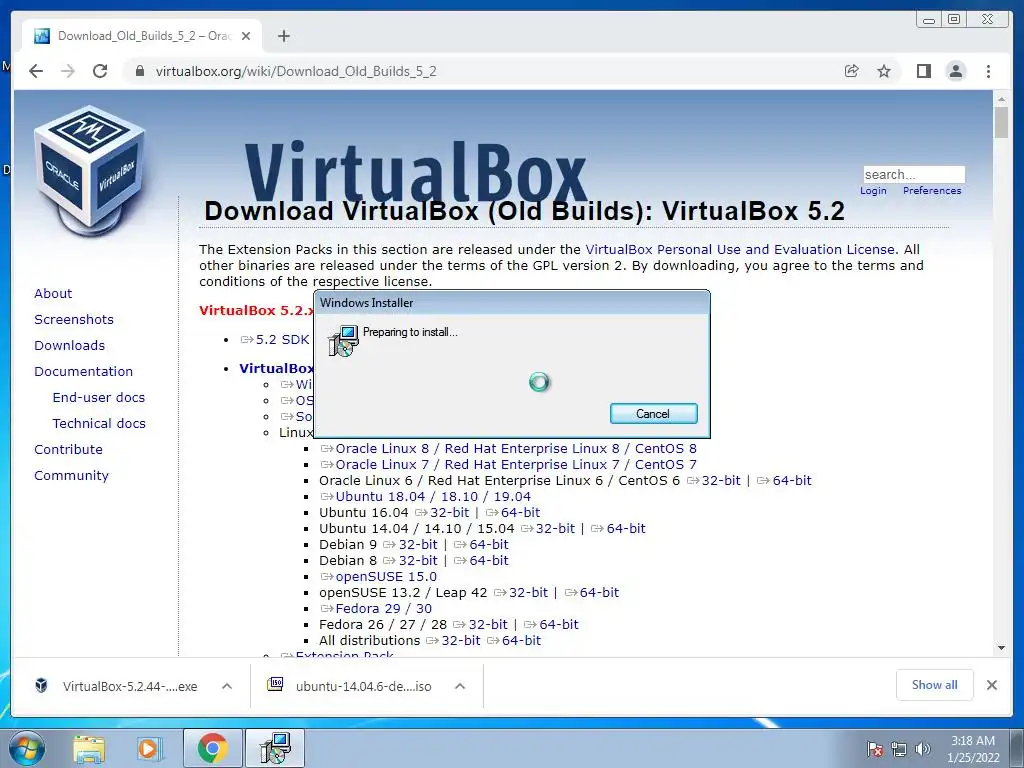
Task: Click 64-bit link for Ubuntu 16.04
Action: (513, 513)
